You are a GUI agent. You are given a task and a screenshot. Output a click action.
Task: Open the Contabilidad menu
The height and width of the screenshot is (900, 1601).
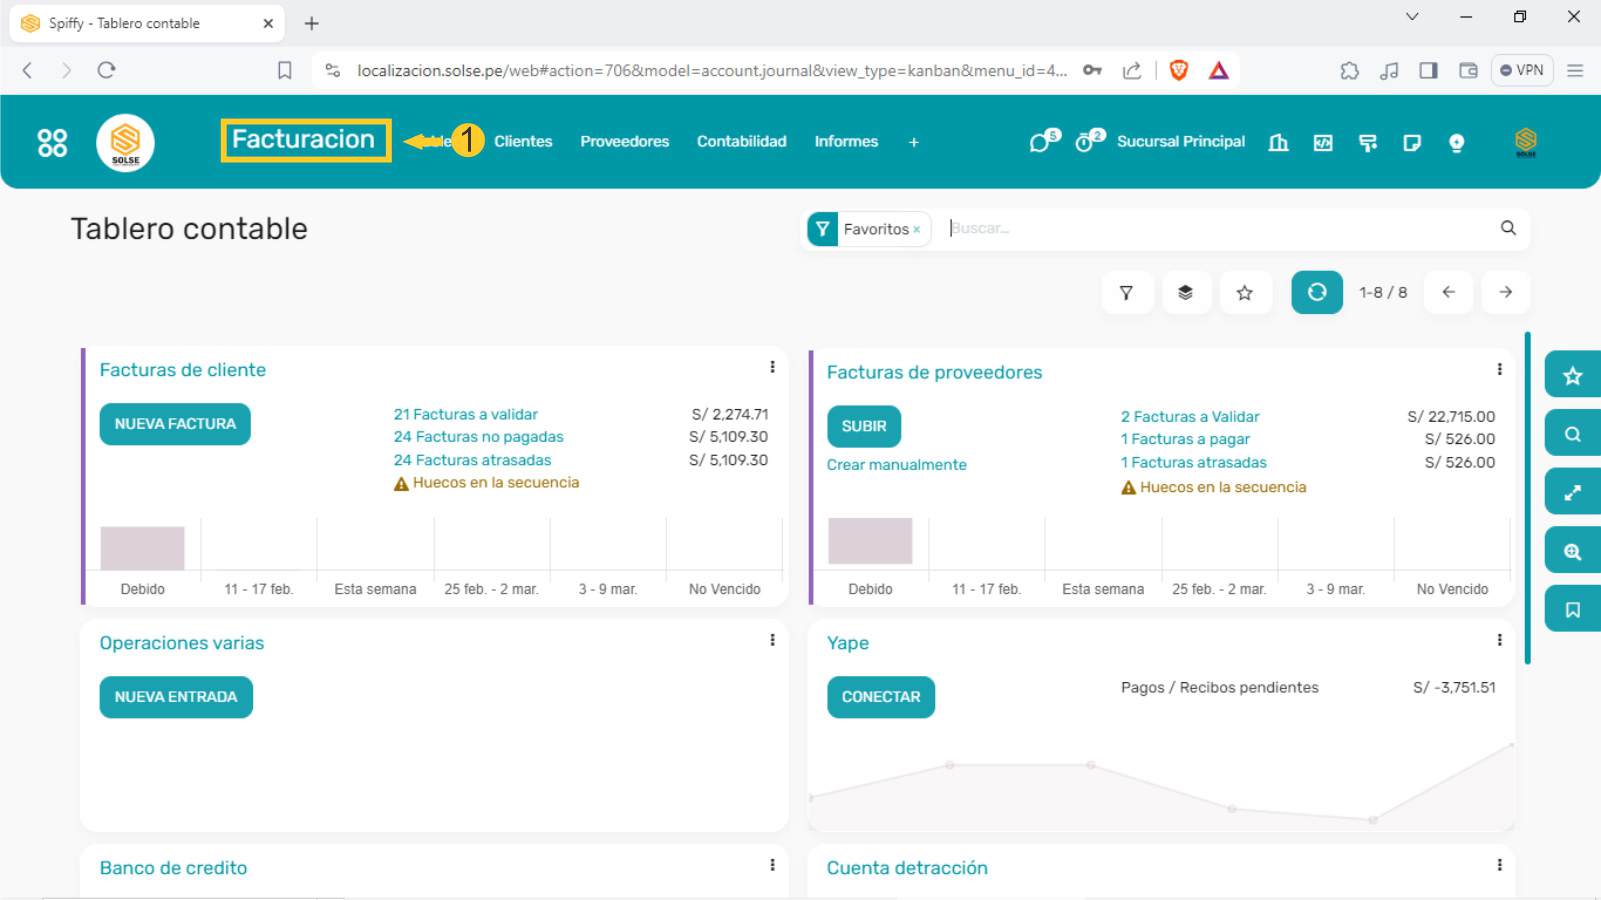click(741, 142)
